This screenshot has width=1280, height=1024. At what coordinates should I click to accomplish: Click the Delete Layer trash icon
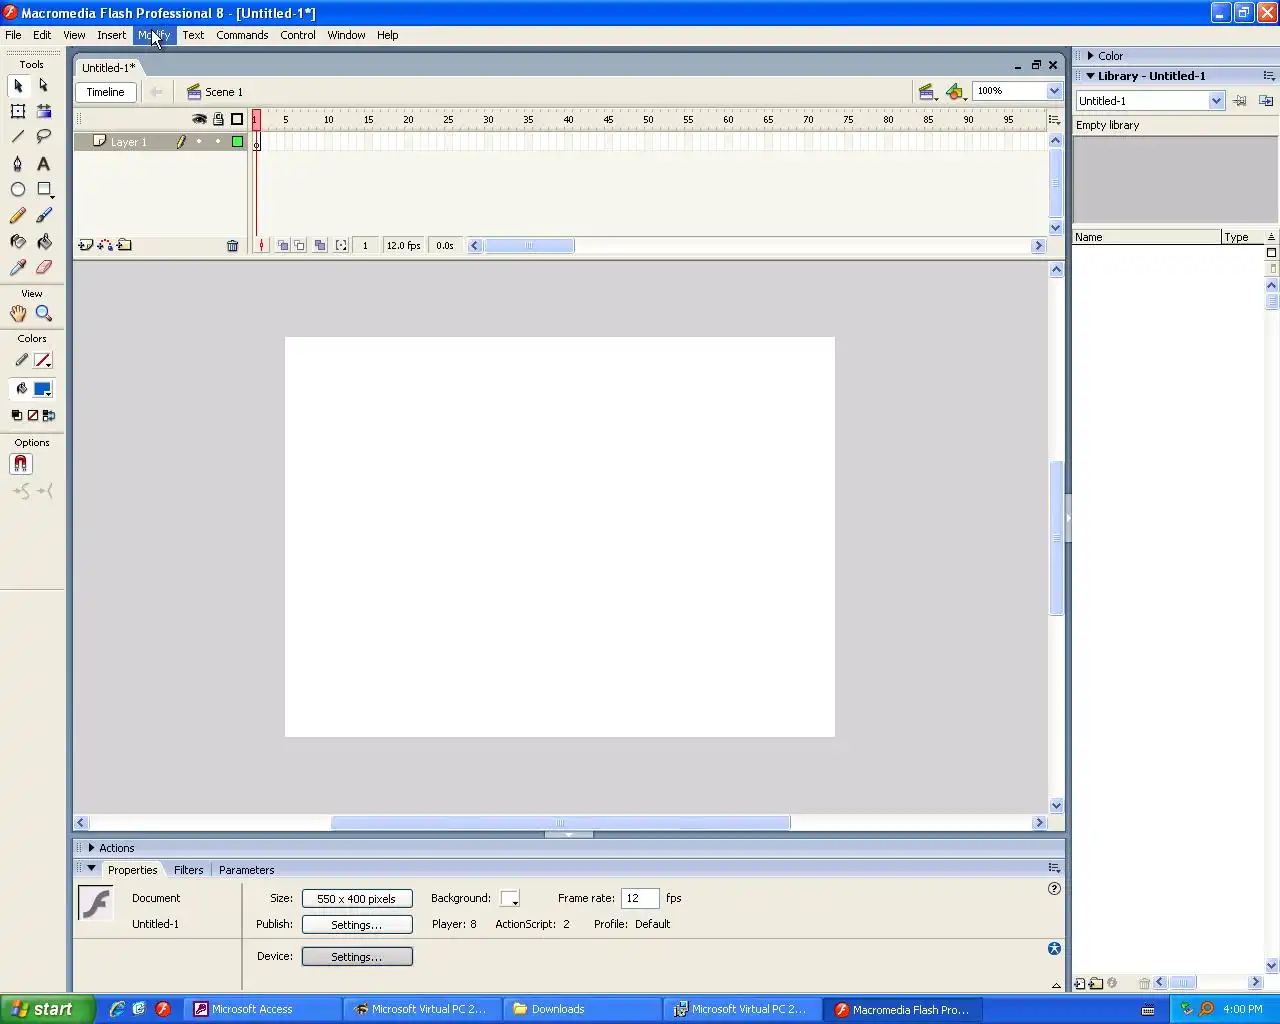(x=232, y=245)
